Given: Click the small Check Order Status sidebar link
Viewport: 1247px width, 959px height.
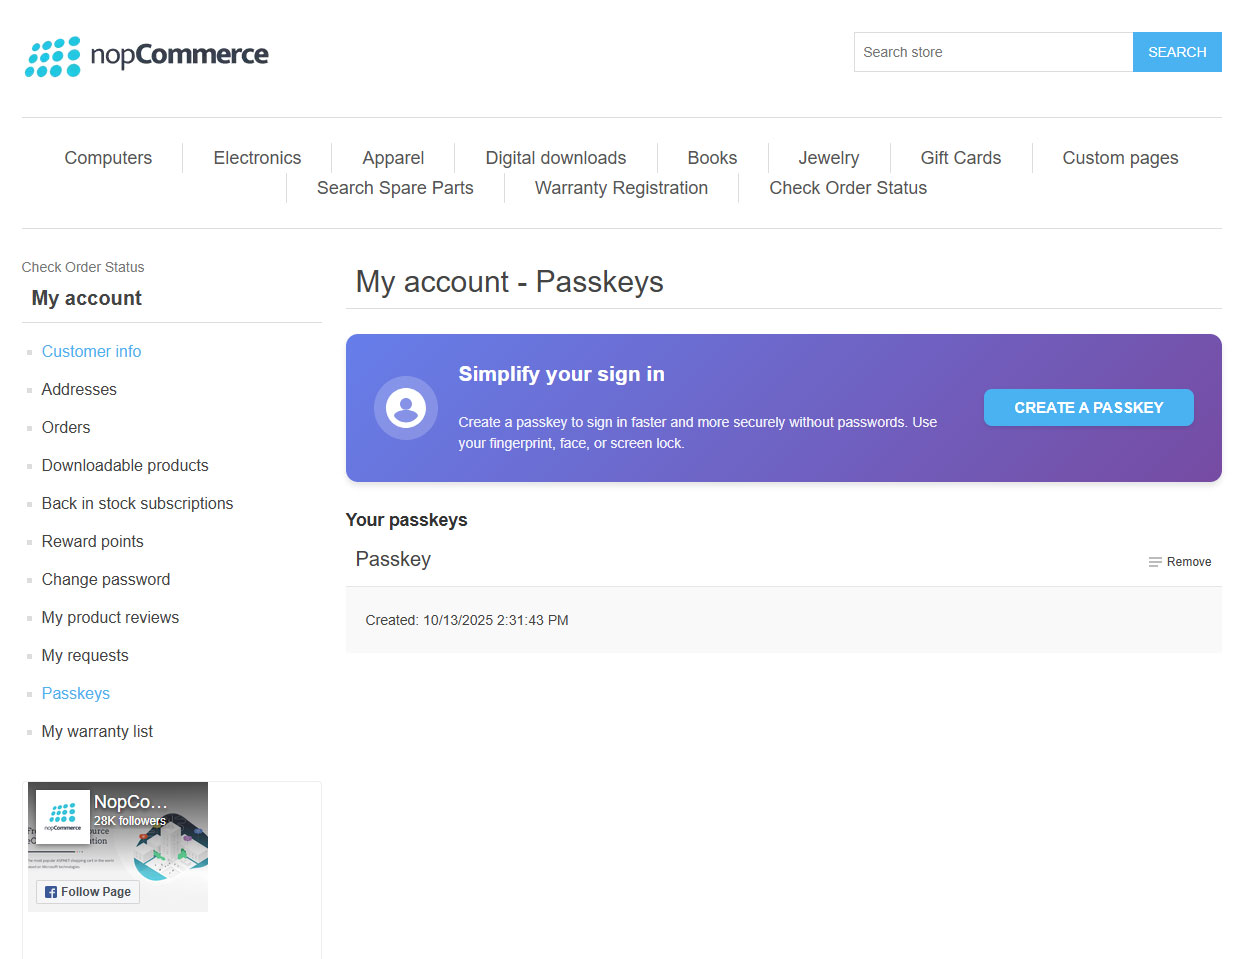Looking at the screenshot, I should pyautogui.click(x=83, y=267).
